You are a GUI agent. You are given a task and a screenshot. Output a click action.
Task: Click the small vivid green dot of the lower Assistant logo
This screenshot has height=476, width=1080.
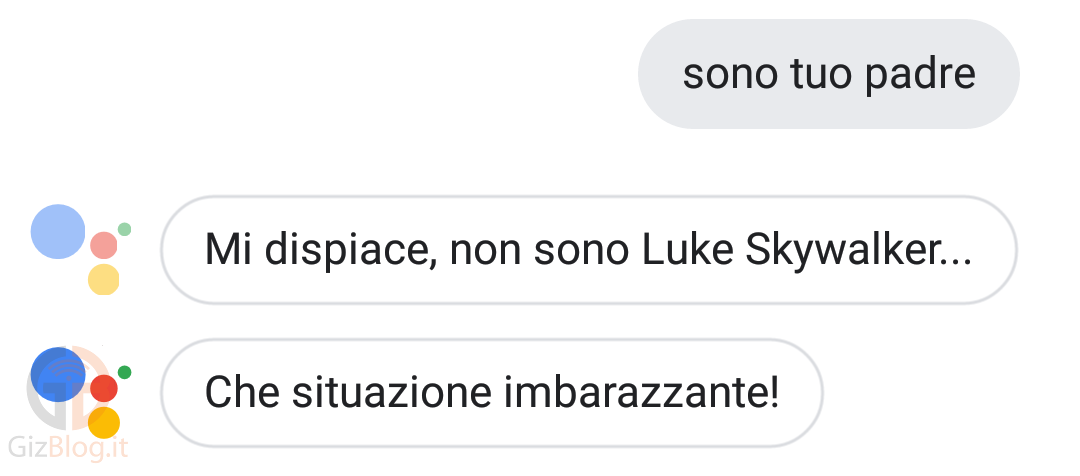125,373
